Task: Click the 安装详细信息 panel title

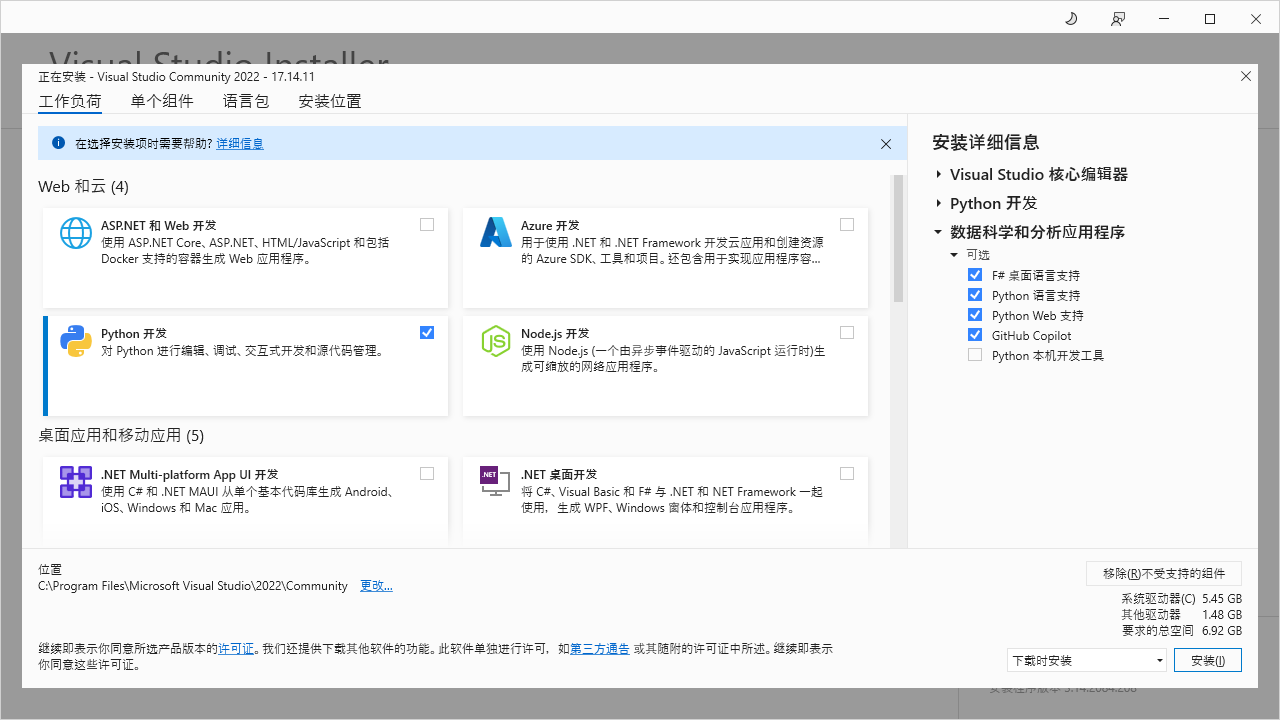Action: 985,142
